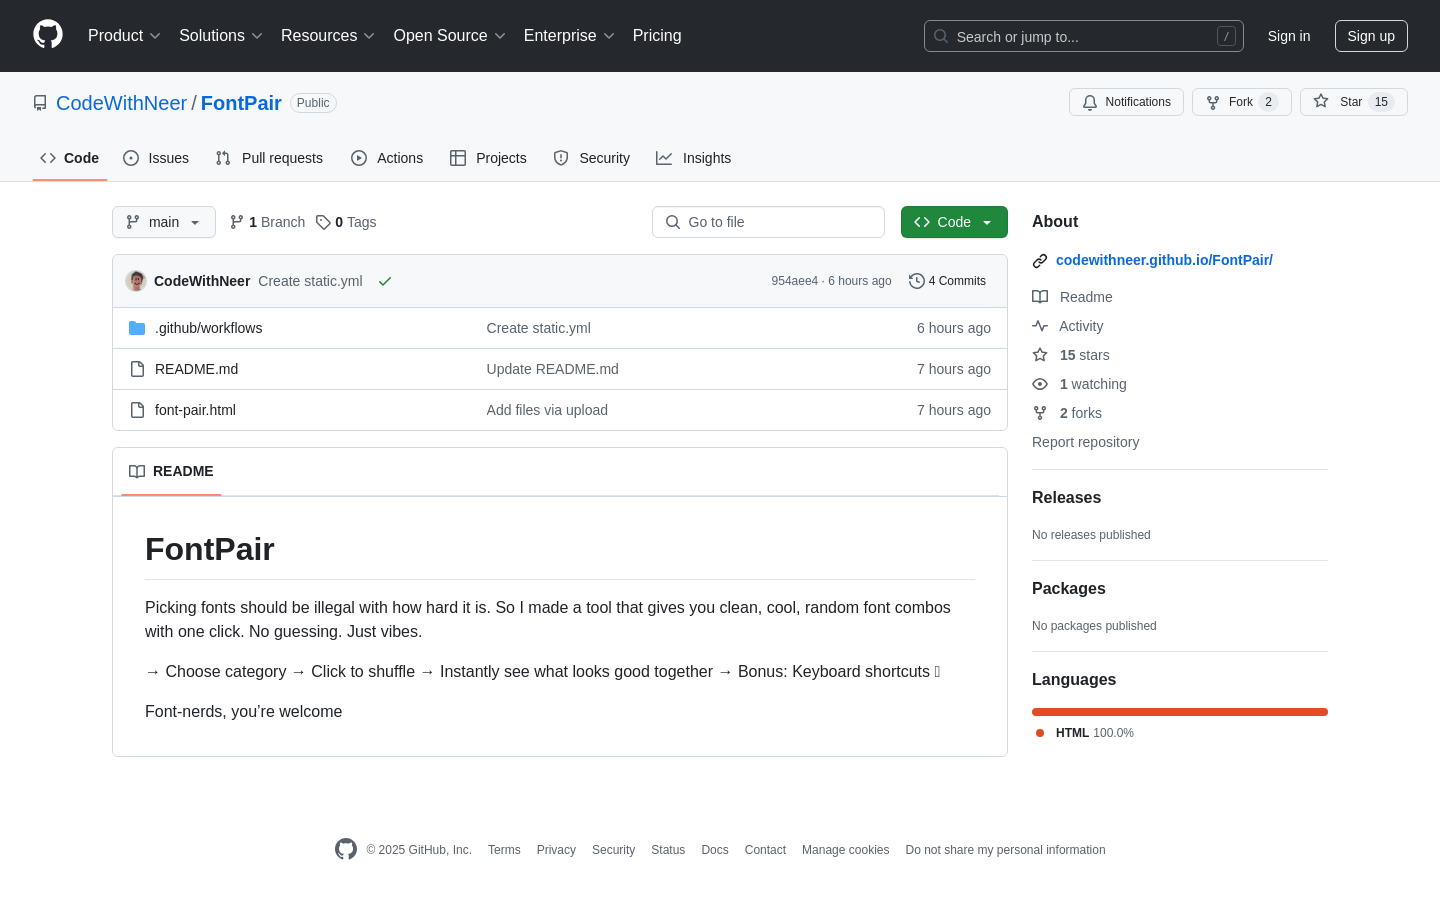Open the footer Privacy link
1440x900 pixels.
[556, 850]
